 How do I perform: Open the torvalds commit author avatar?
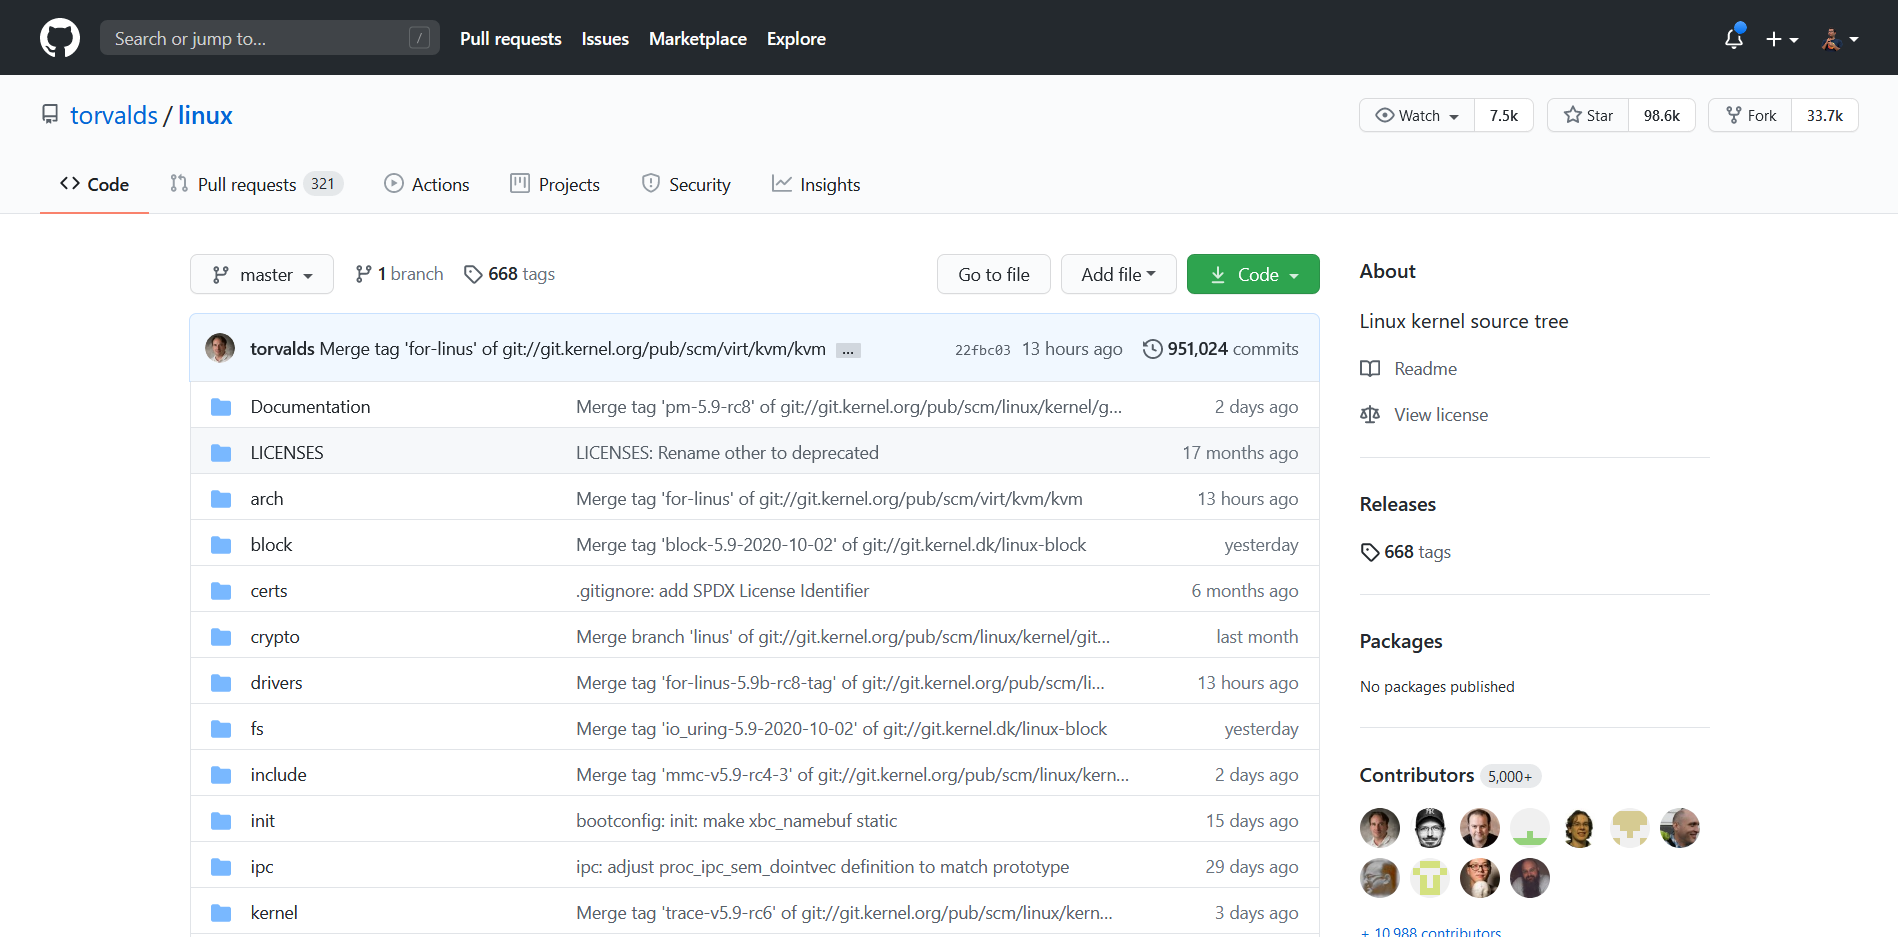[220, 348]
